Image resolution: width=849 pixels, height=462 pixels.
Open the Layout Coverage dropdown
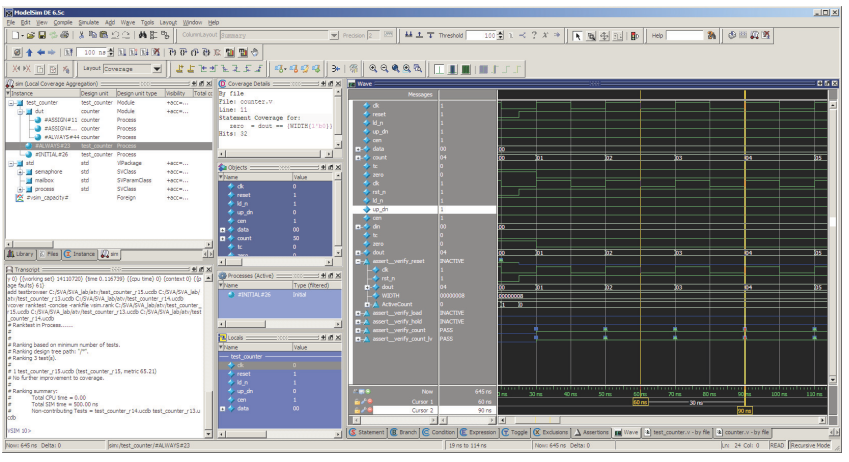click(157, 69)
